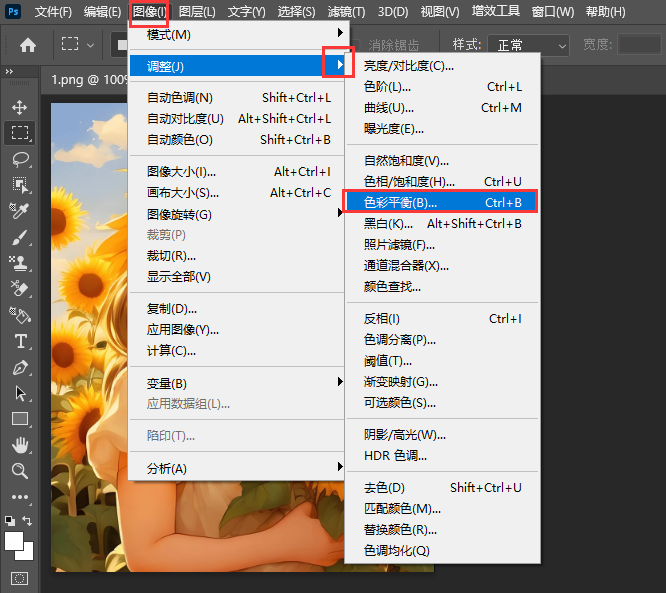Choose 色相/饱和度(H)... option
666x593 pixels.
[x=442, y=181]
